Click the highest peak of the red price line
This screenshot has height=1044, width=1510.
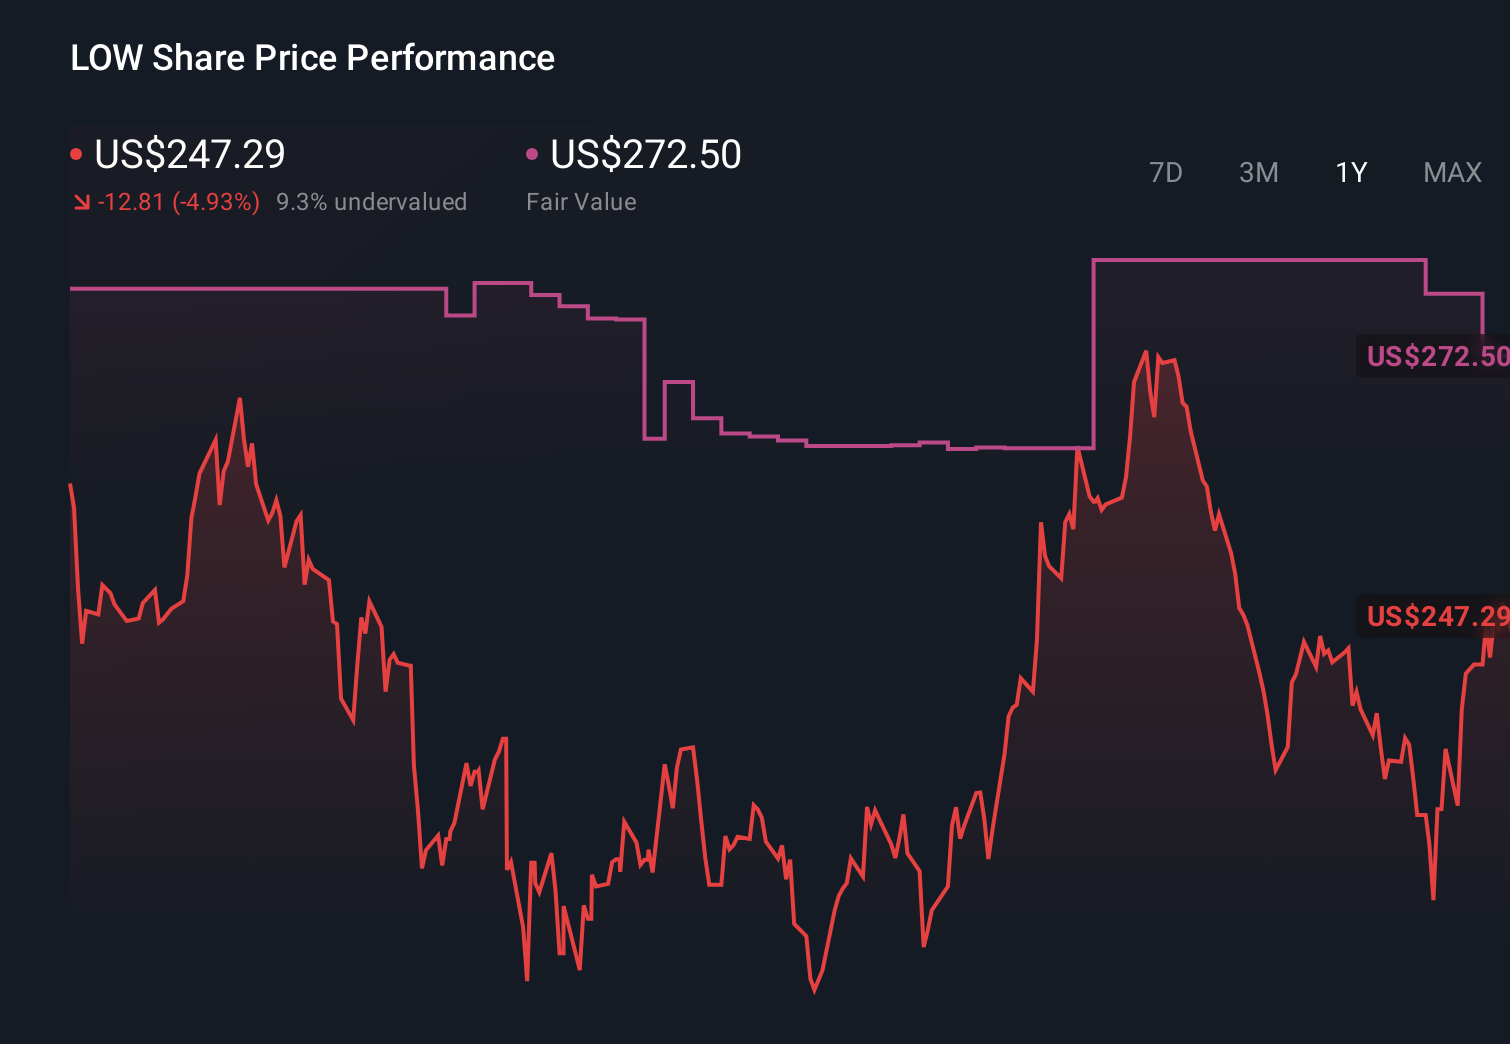point(1148,352)
